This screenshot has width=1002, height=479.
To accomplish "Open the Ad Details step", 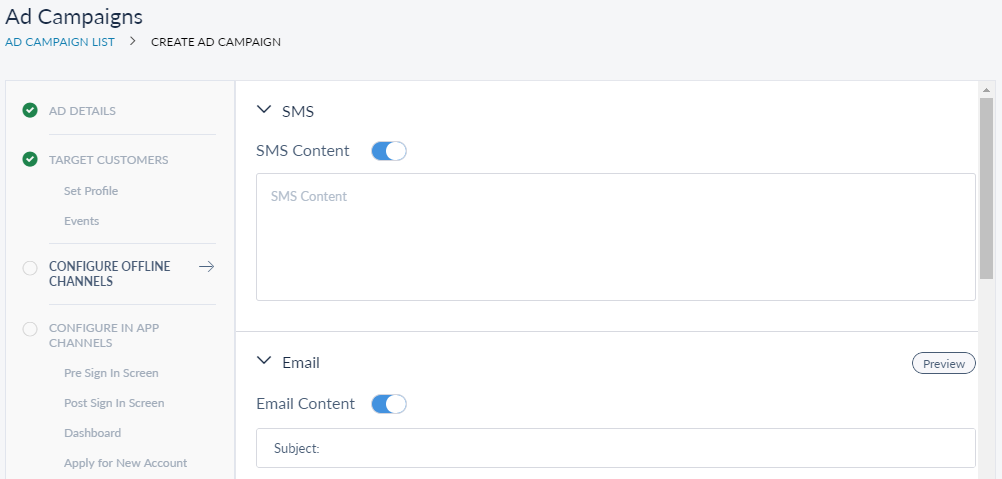I will (82, 111).
